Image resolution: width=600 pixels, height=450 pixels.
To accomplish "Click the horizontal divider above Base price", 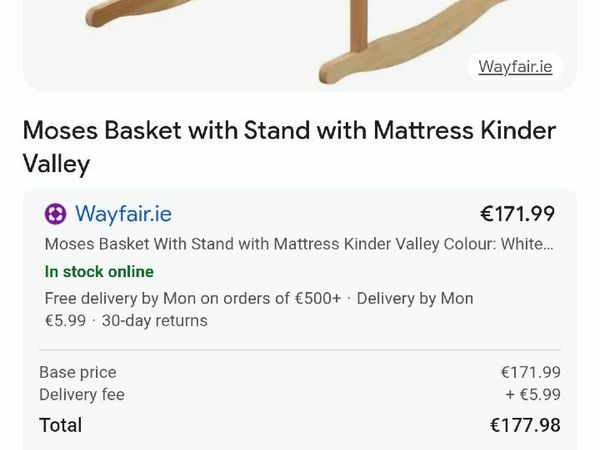I will pos(300,350).
